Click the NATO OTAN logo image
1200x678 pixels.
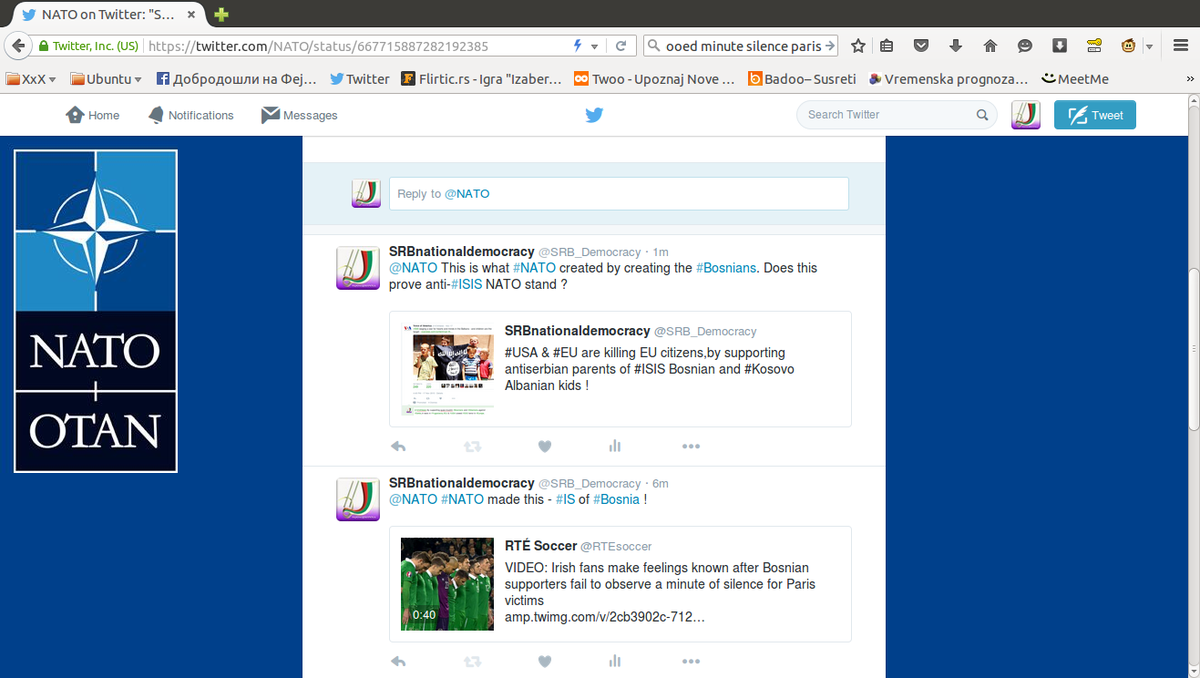pyautogui.click(x=95, y=311)
